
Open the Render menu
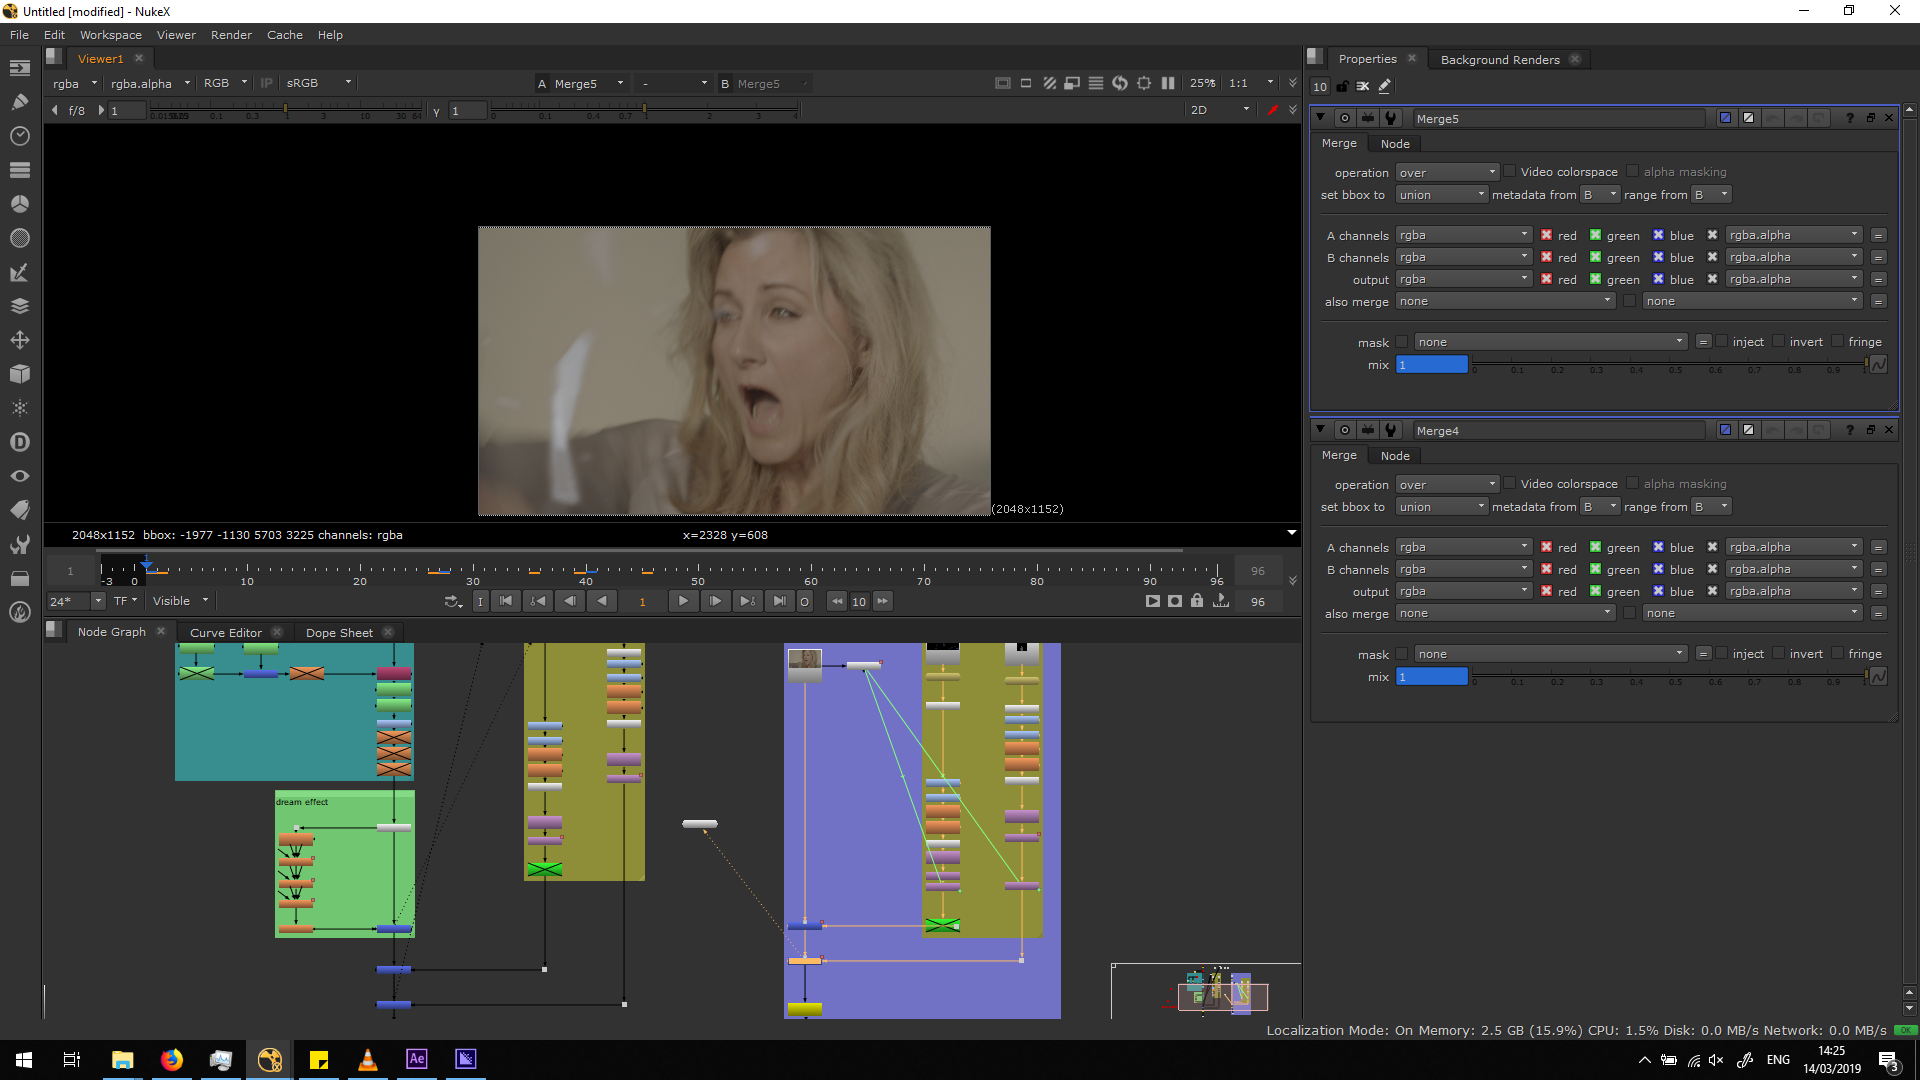point(231,35)
